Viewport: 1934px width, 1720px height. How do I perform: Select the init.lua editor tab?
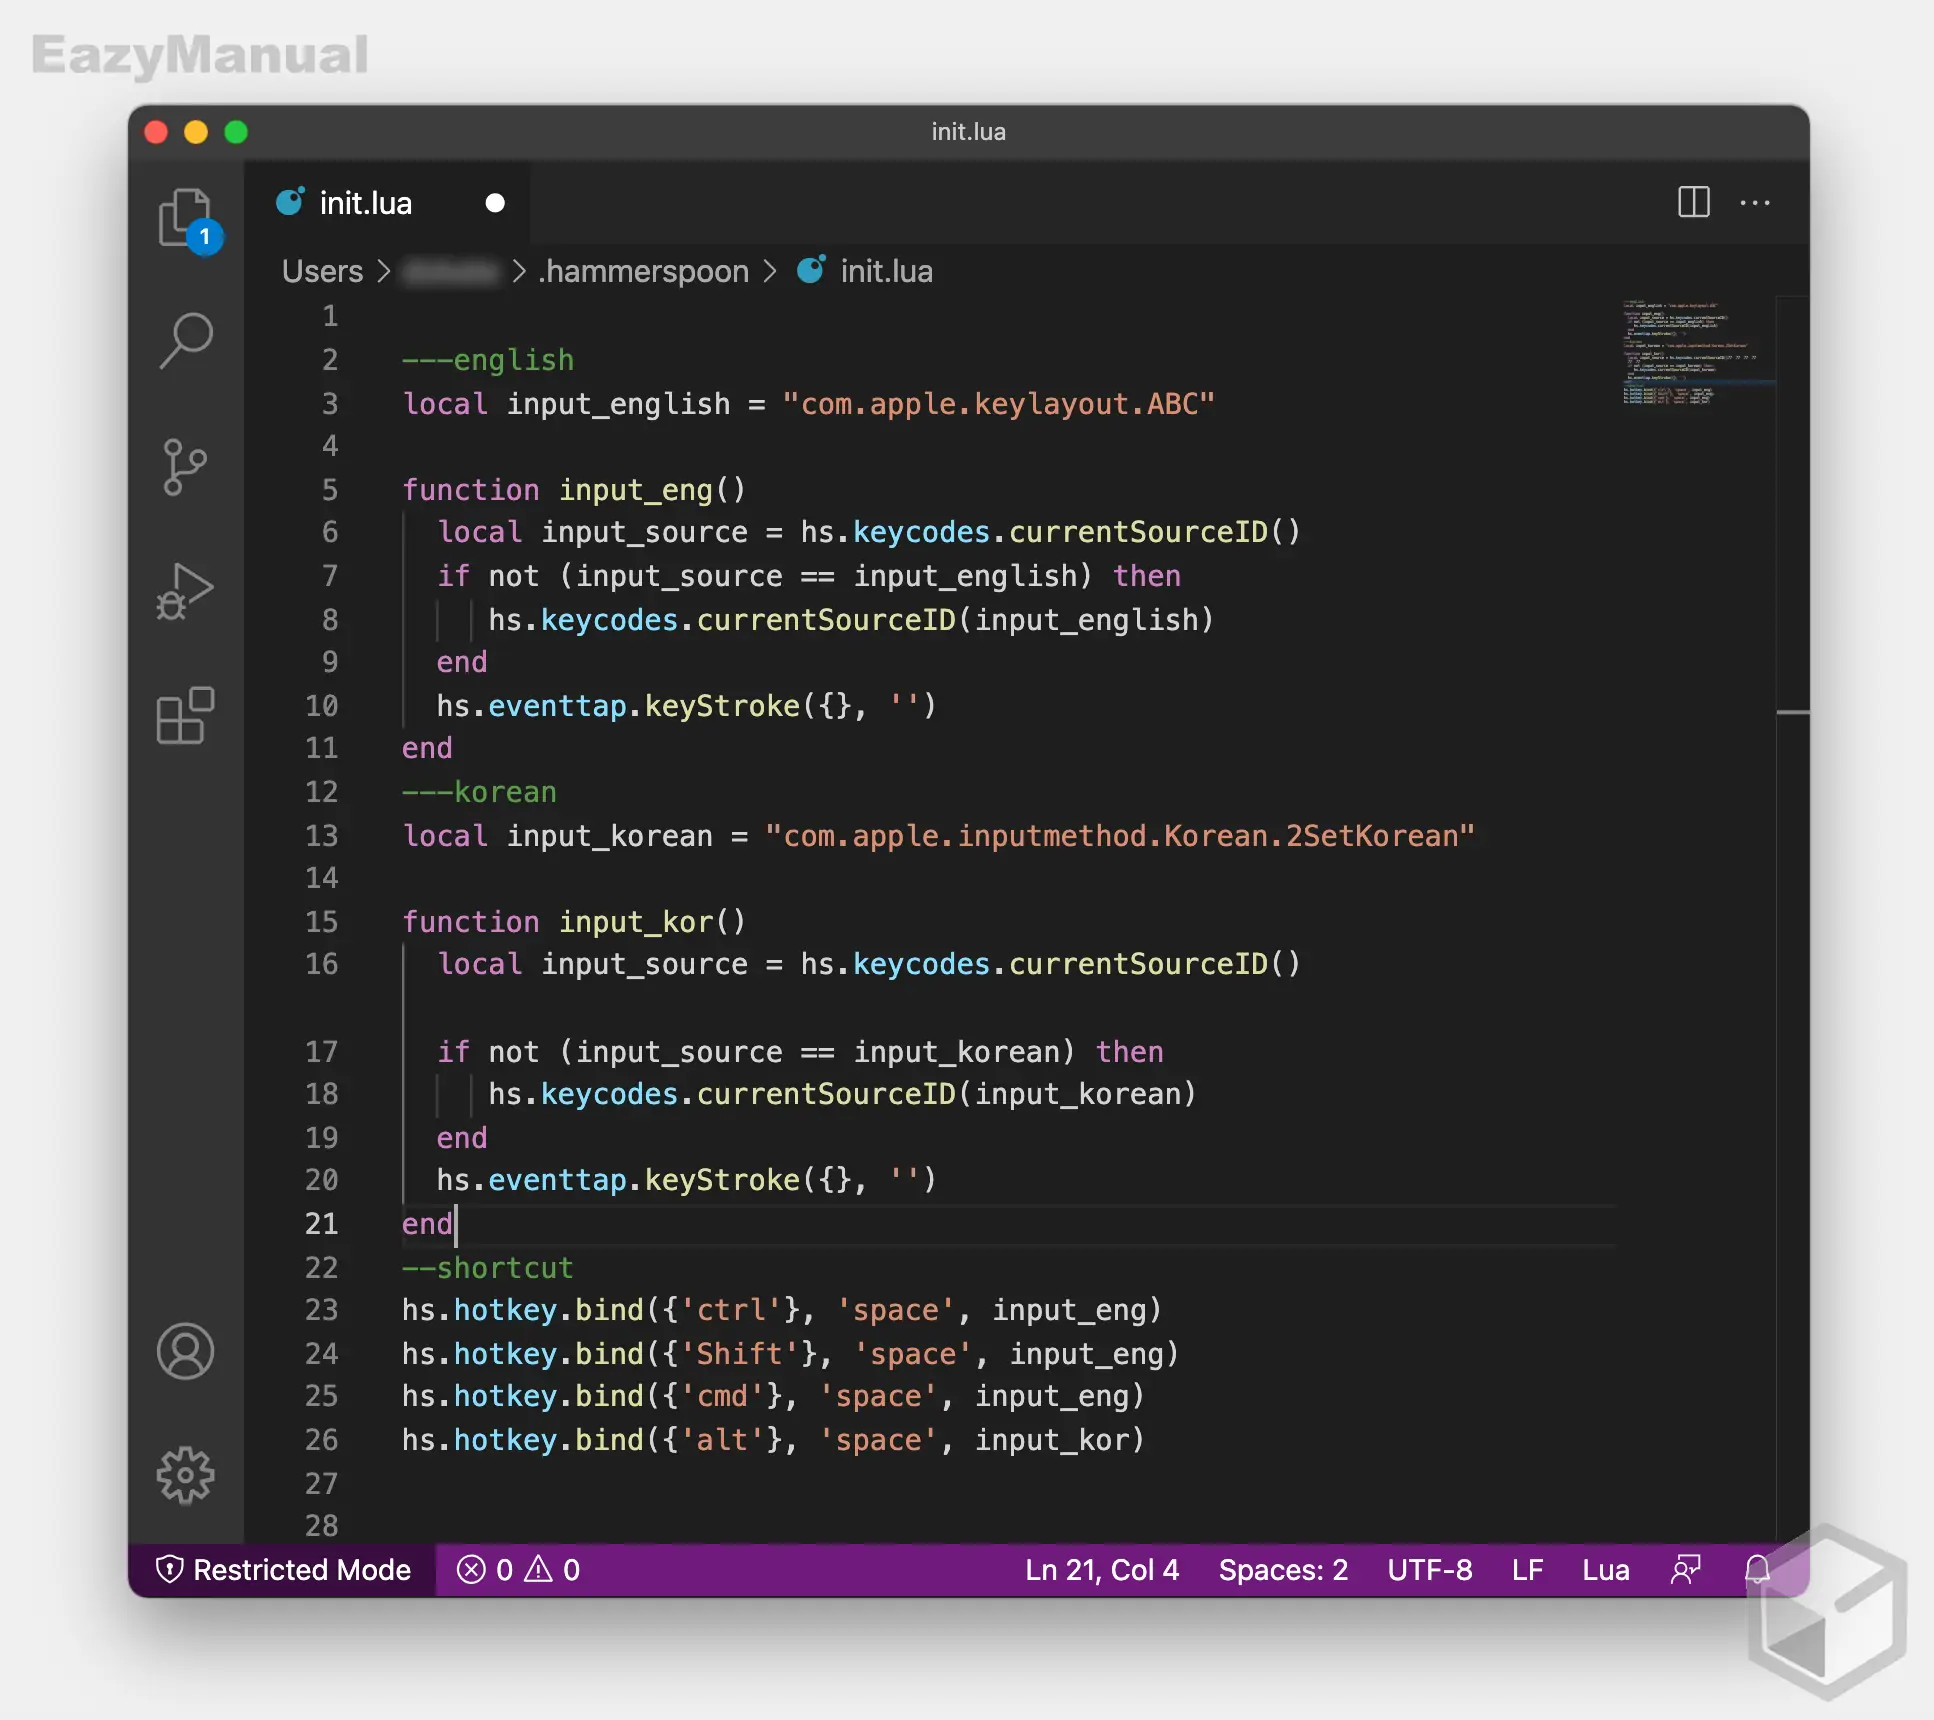(365, 203)
